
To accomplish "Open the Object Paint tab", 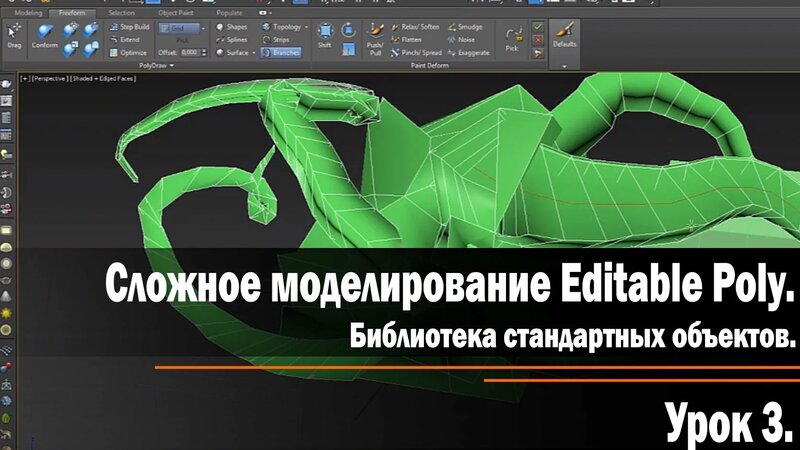I will 176,13.
